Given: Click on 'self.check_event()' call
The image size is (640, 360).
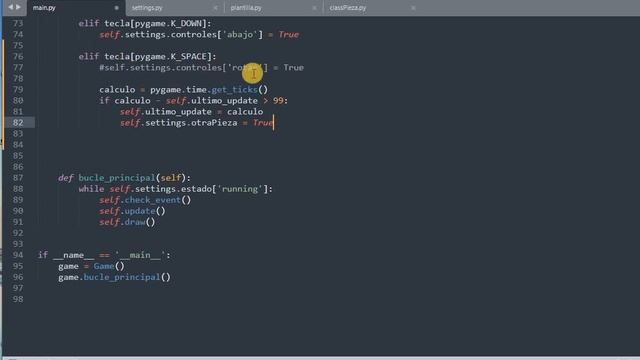Looking at the screenshot, I should 145,200.
